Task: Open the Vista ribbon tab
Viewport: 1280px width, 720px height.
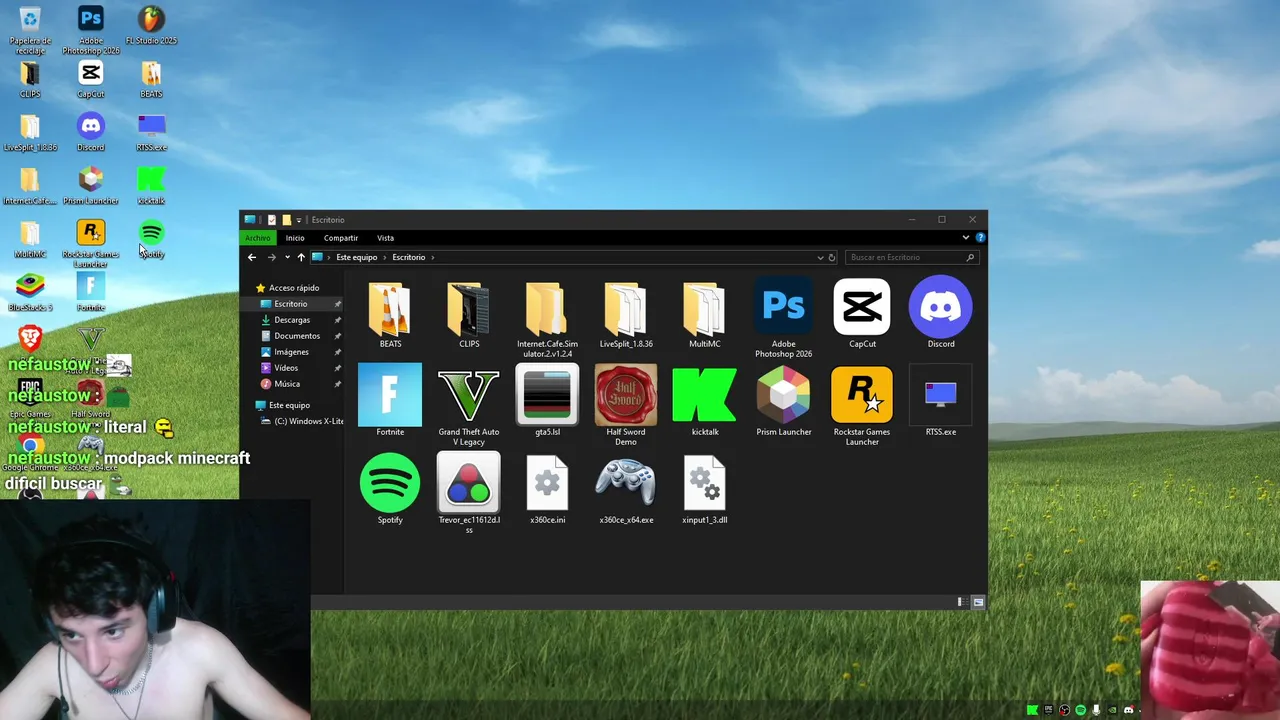Action: coord(385,238)
